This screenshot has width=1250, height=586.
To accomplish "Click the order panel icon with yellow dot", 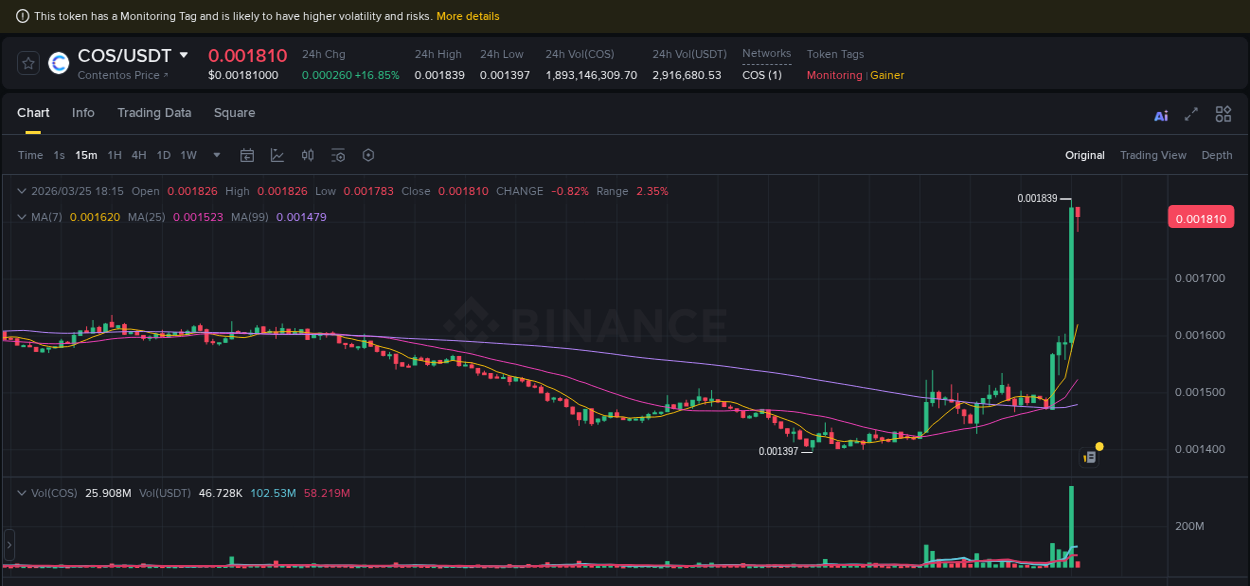I will 1090,454.
